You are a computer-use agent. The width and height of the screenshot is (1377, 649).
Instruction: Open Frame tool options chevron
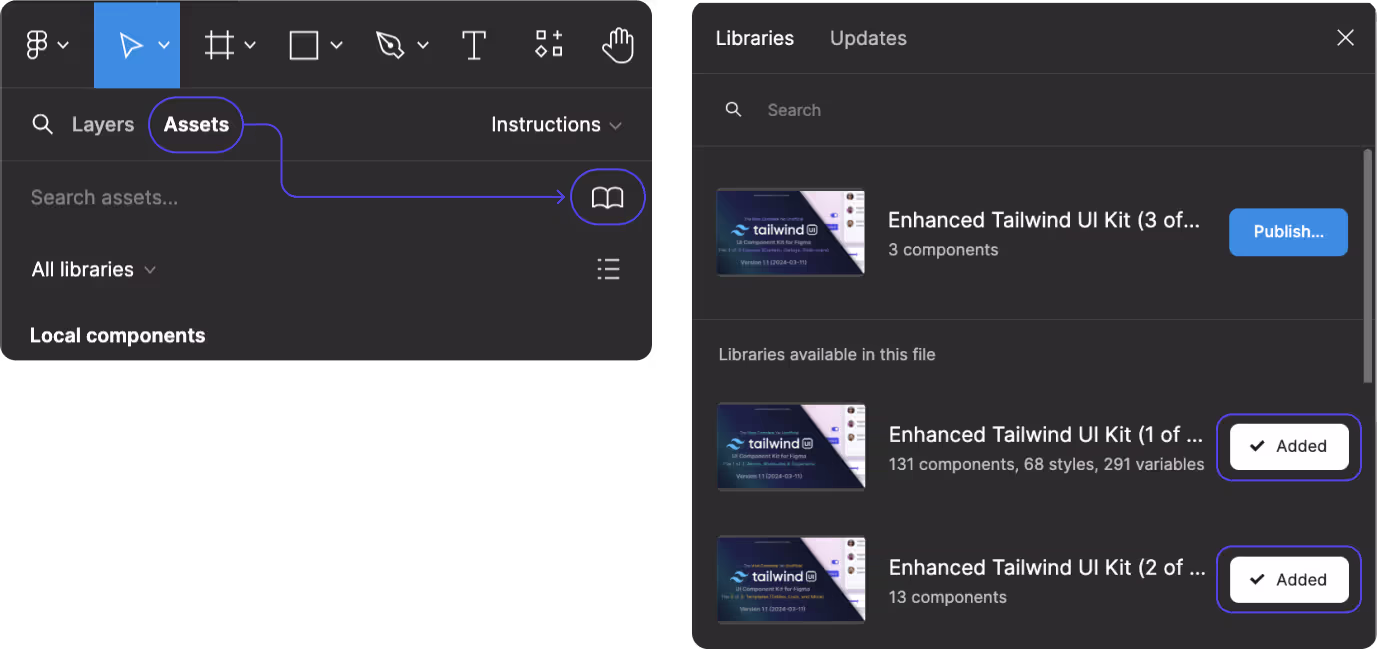pos(250,45)
